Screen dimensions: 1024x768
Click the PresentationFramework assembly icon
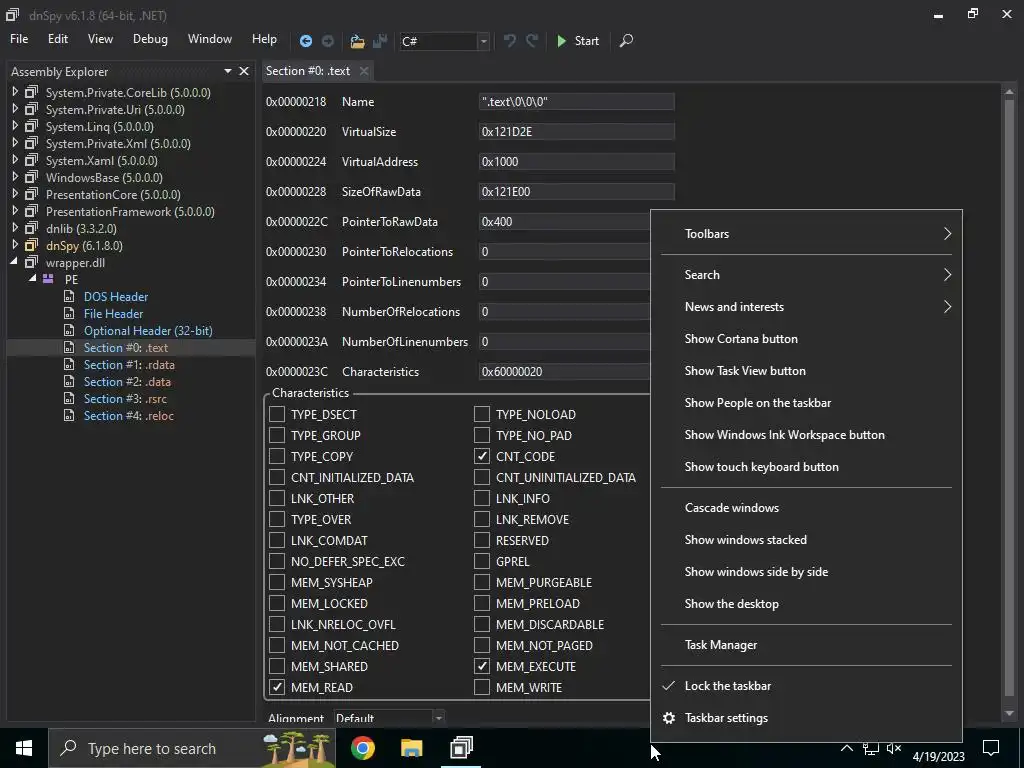[x=31, y=211]
